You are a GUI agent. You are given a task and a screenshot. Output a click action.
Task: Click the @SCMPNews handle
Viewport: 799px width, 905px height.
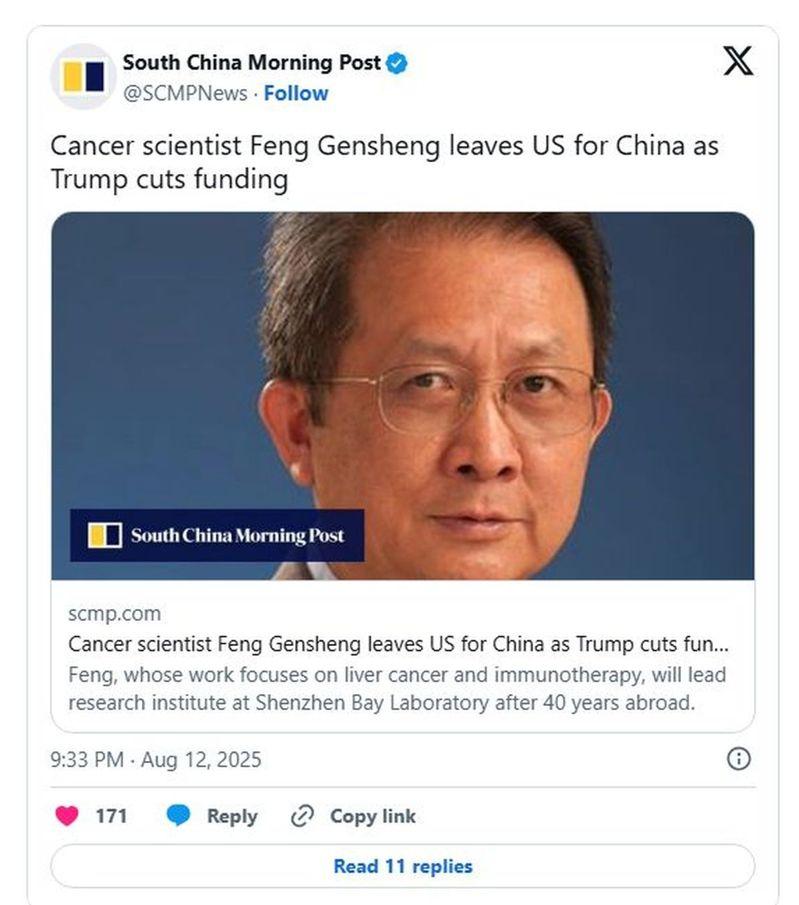pyautogui.click(x=185, y=94)
